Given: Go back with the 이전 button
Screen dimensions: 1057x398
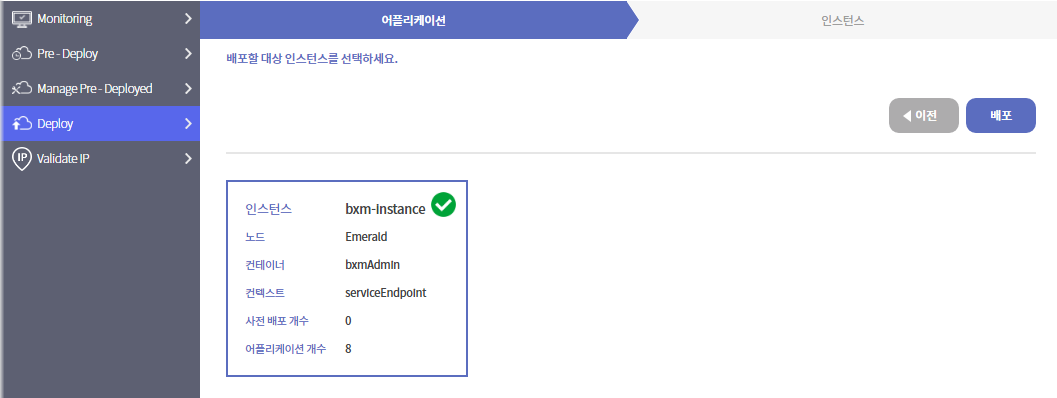Looking at the screenshot, I should point(924,115).
